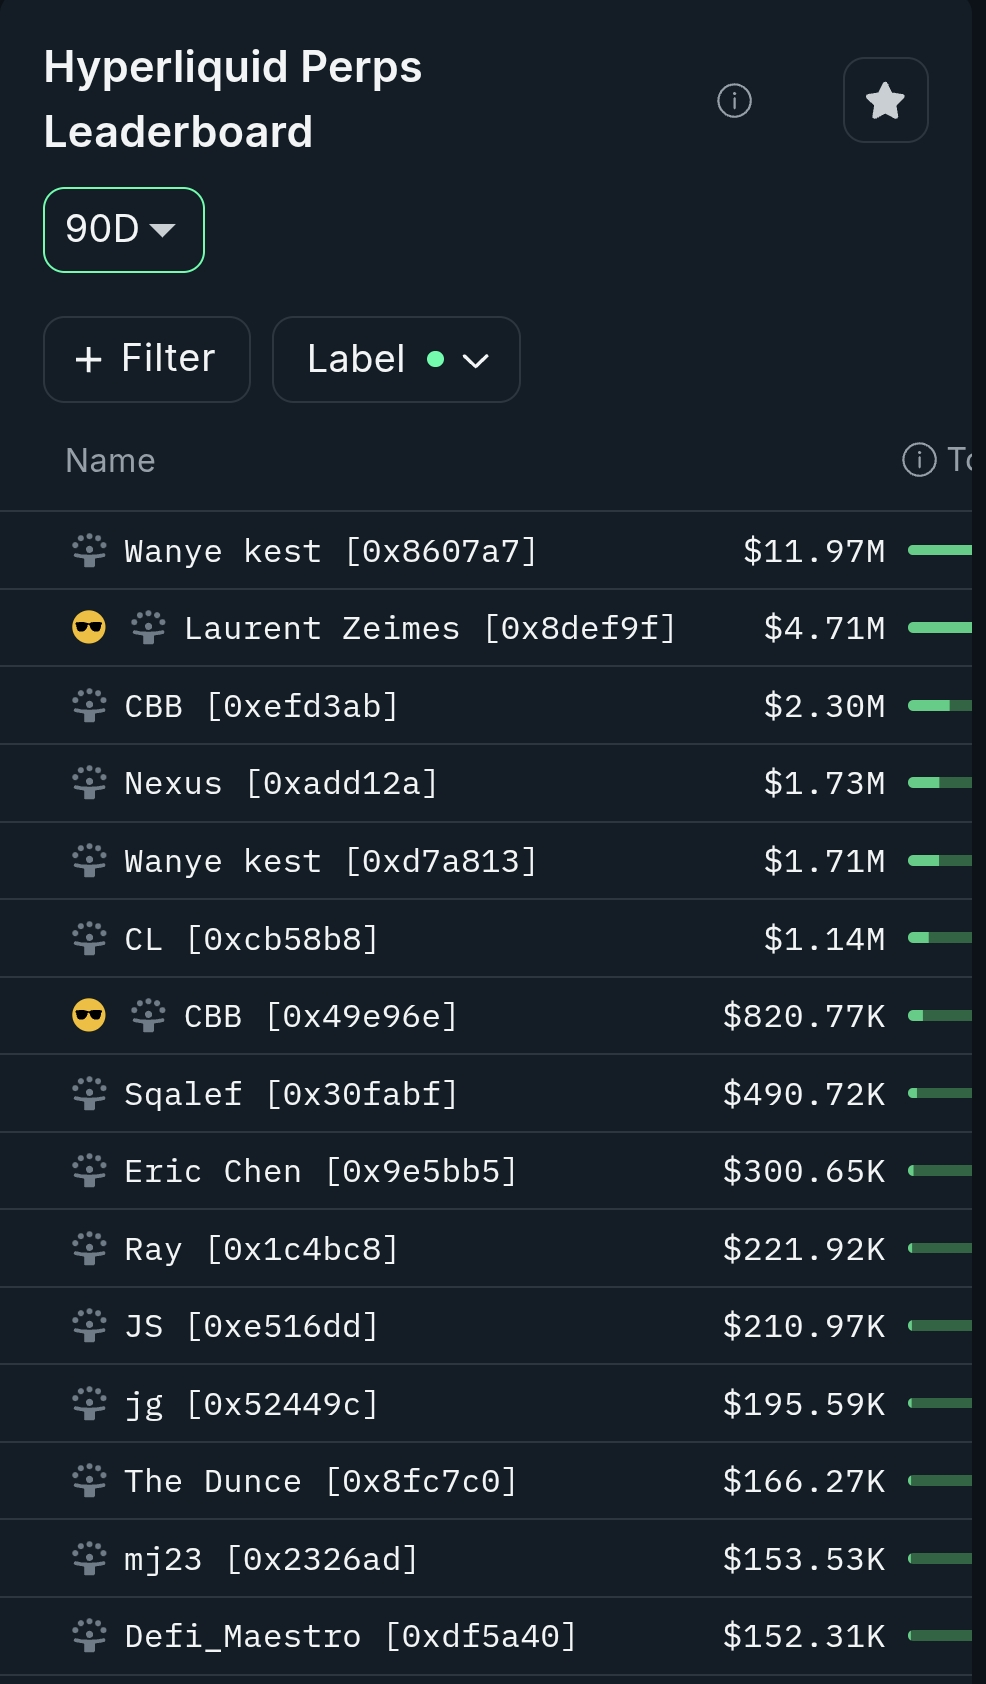
Task: Click the label icon next to Defi_Maestro
Action: point(89,1636)
